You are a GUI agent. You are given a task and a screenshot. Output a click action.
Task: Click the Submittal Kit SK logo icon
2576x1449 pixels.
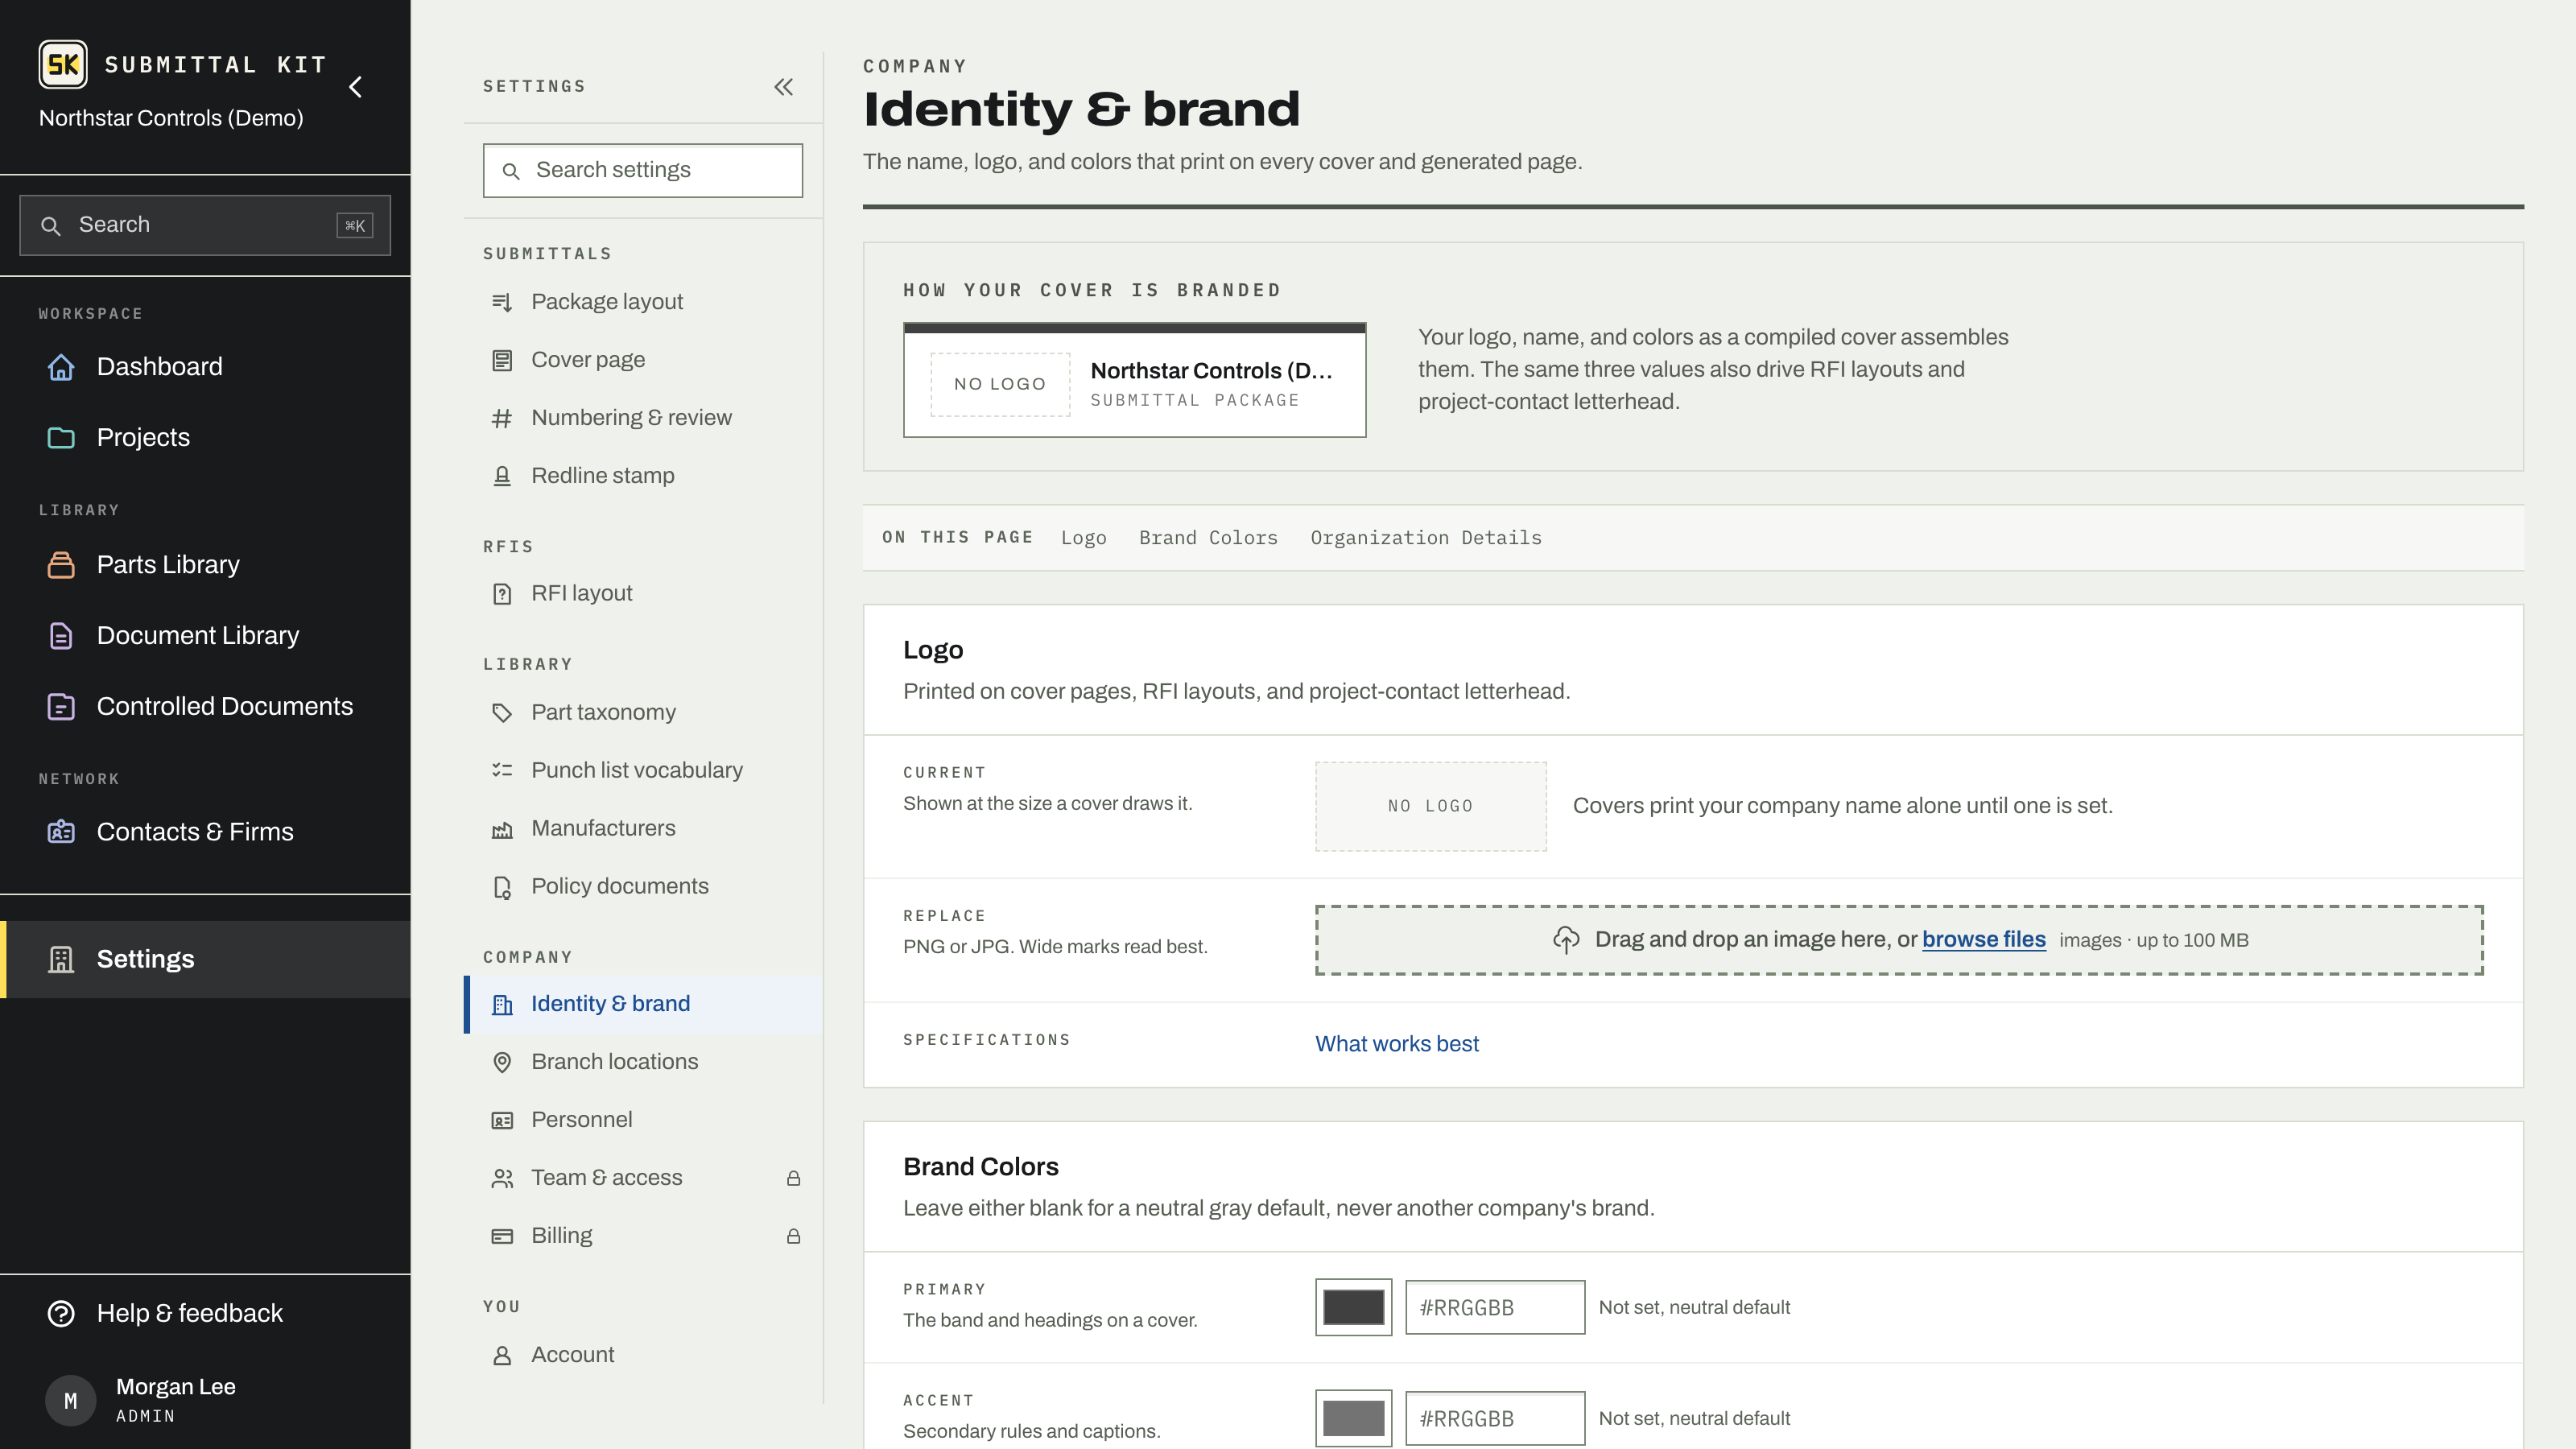click(x=63, y=65)
